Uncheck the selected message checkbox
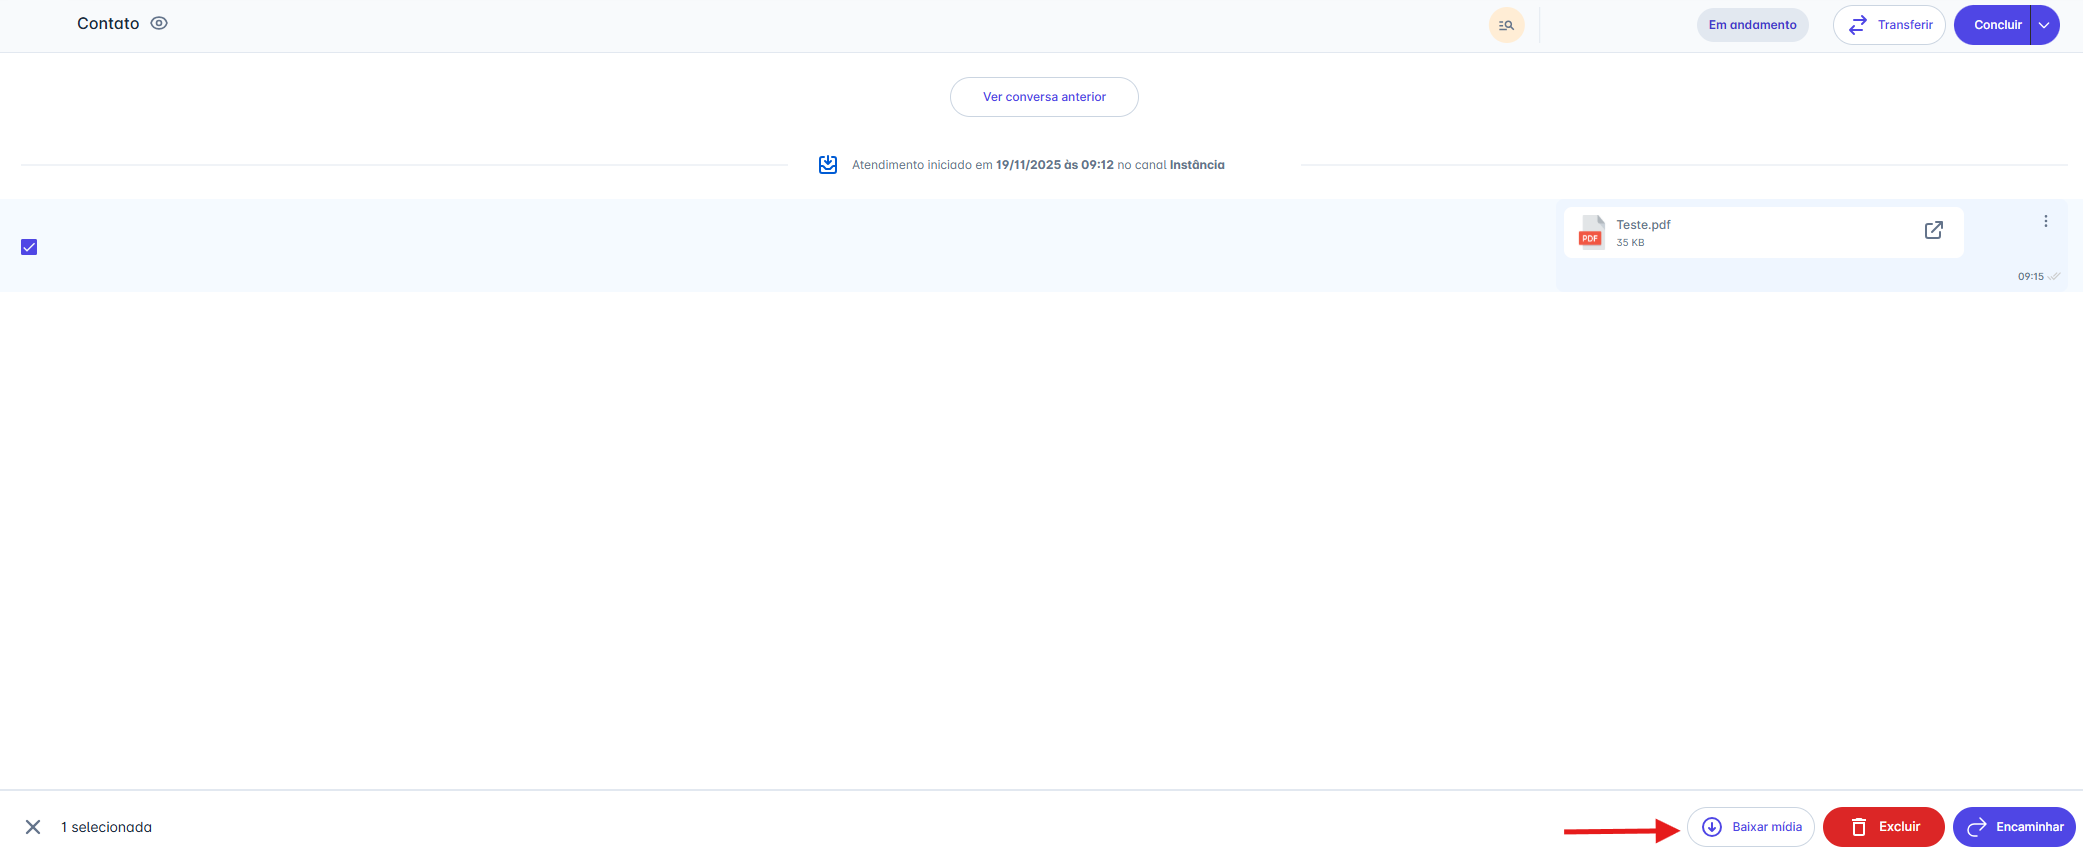Viewport: 2083px width, 857px height. pyautogui.click(x=29, y=247)
